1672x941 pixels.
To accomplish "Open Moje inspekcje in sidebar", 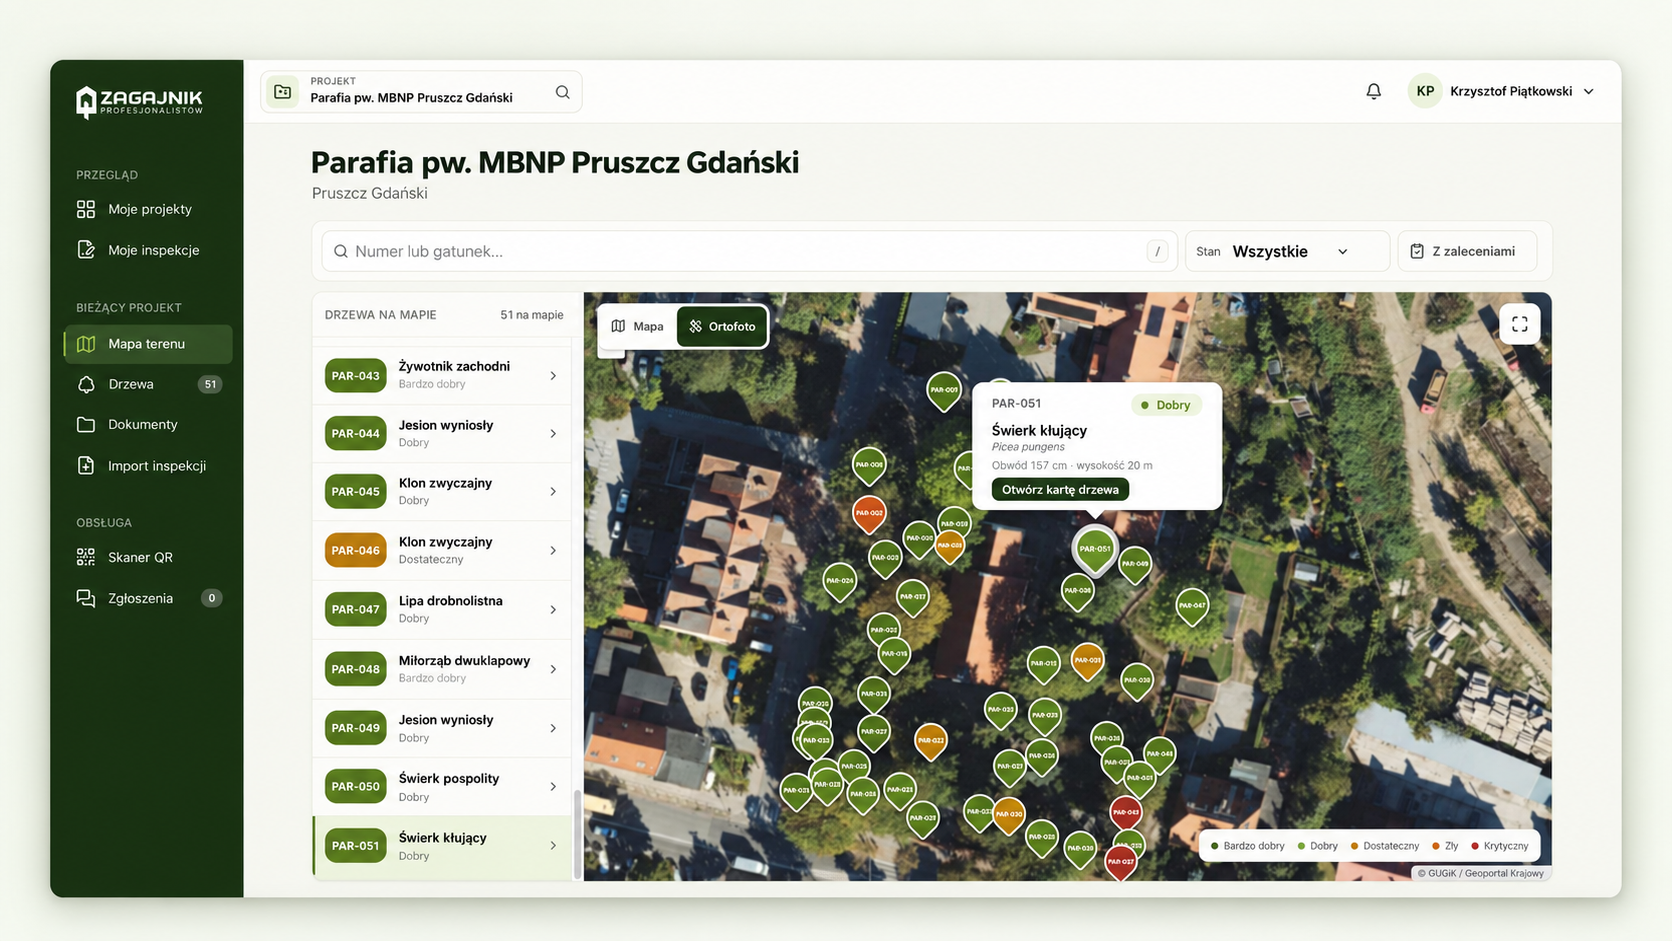I will click(148, 250).
